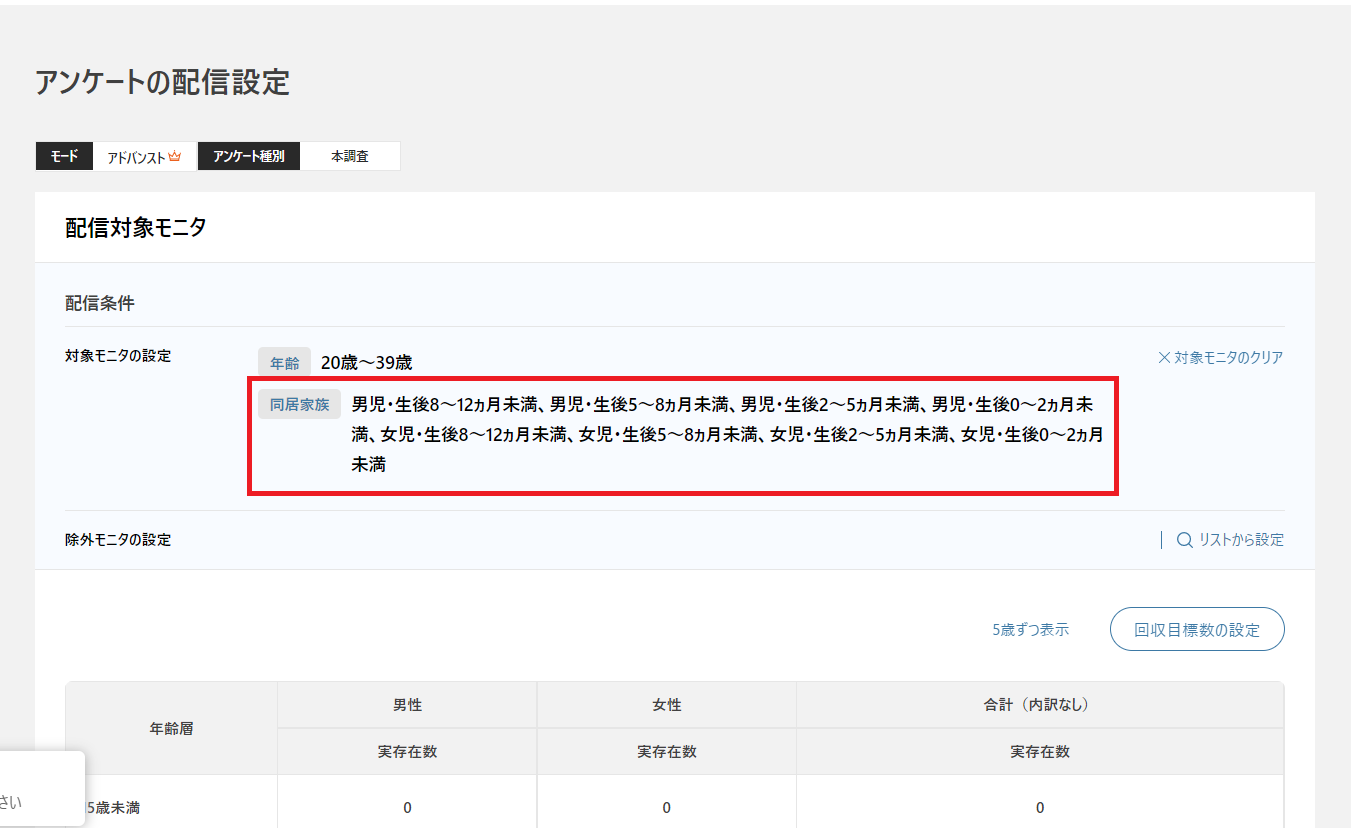Click the magnifier icon in リストから設定
1351x828 pixels.
click(x=1184, y=540)
